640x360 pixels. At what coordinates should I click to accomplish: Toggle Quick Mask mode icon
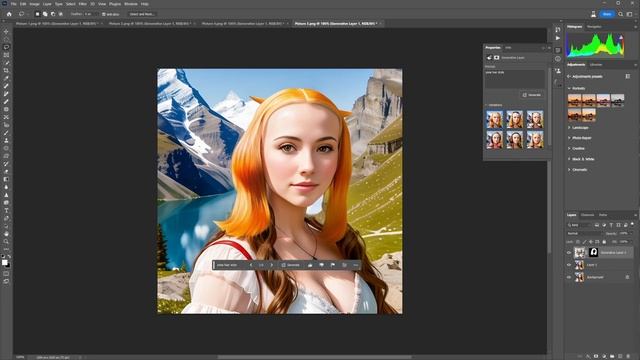[x=6, y=273]
